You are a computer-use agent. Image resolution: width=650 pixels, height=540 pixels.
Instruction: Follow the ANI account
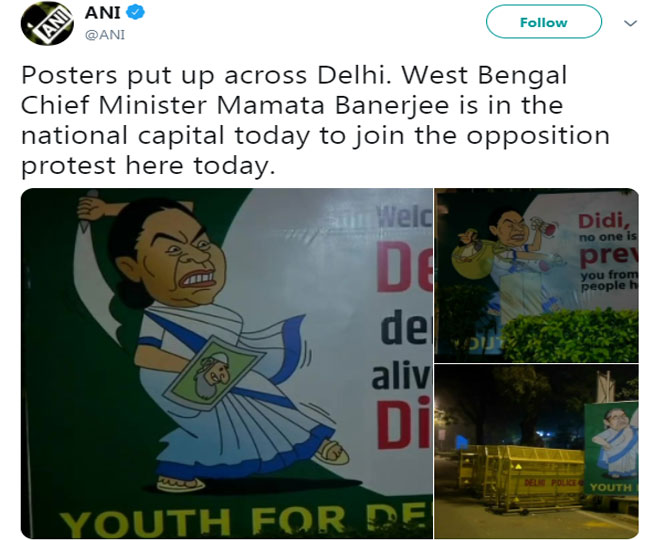(543, 22)
